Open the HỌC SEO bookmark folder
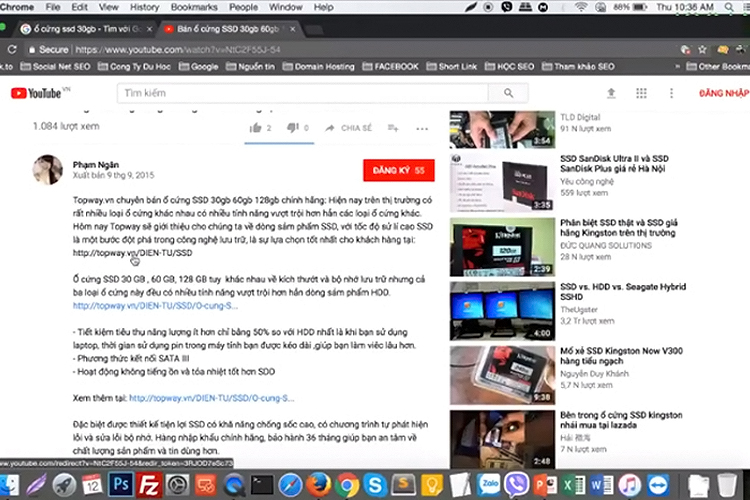 (x=509, y=67)
